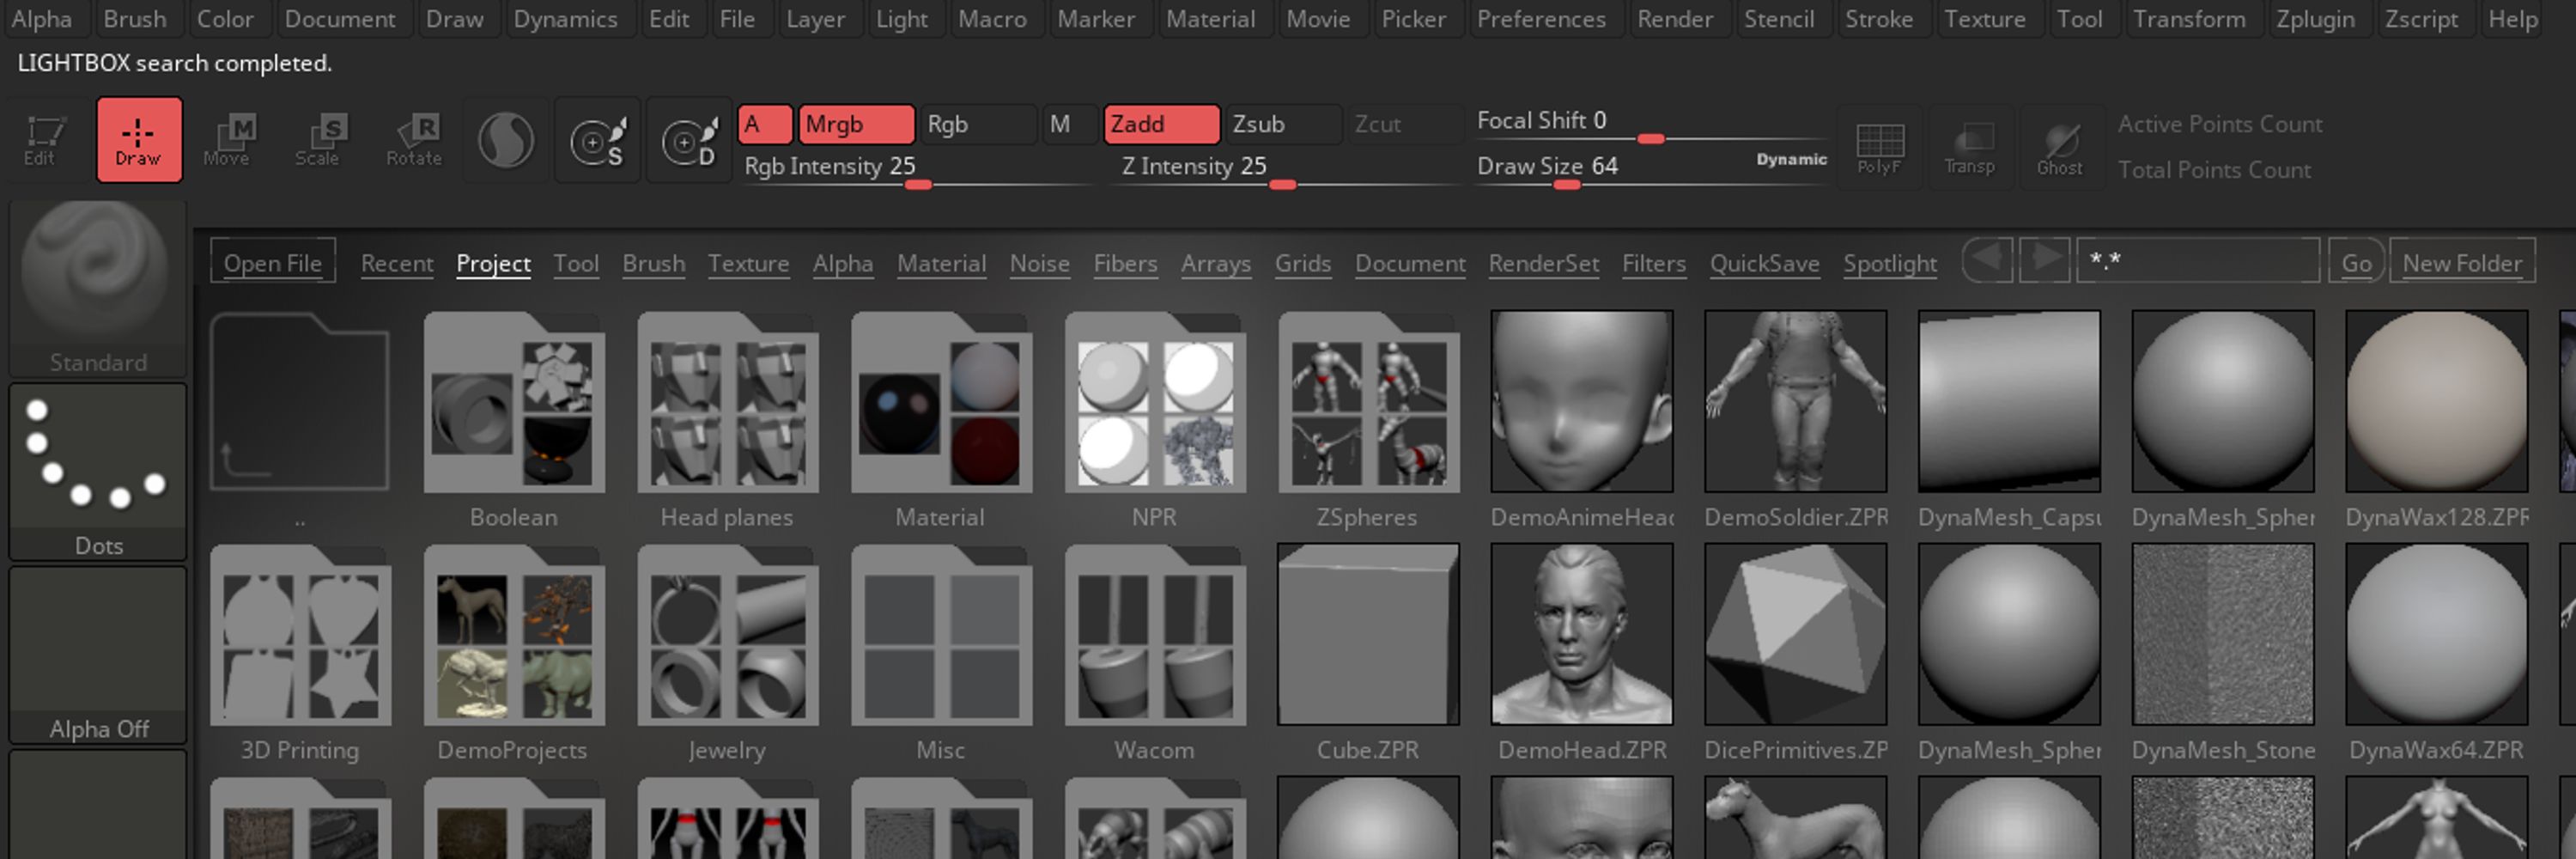Open the Render menu

click(1675, 19)
